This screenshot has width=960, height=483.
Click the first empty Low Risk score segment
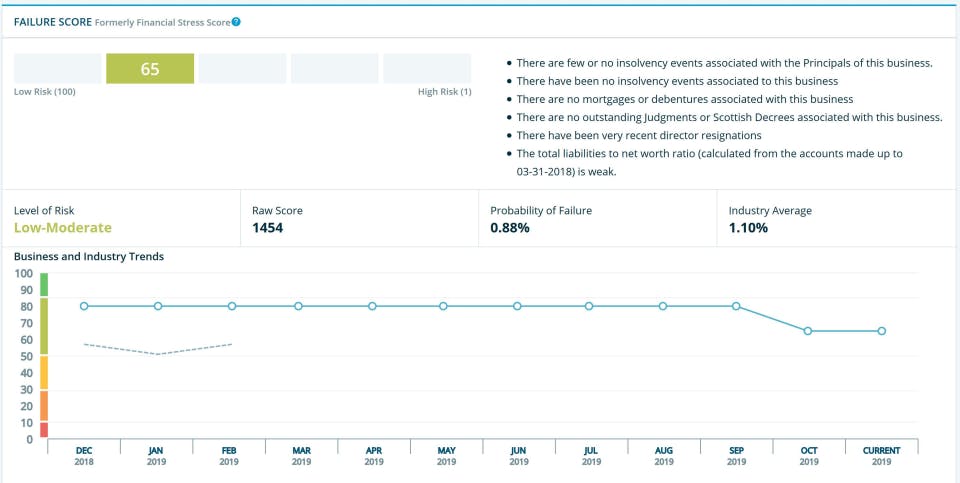pyautogui.click(x=58, y=69)
